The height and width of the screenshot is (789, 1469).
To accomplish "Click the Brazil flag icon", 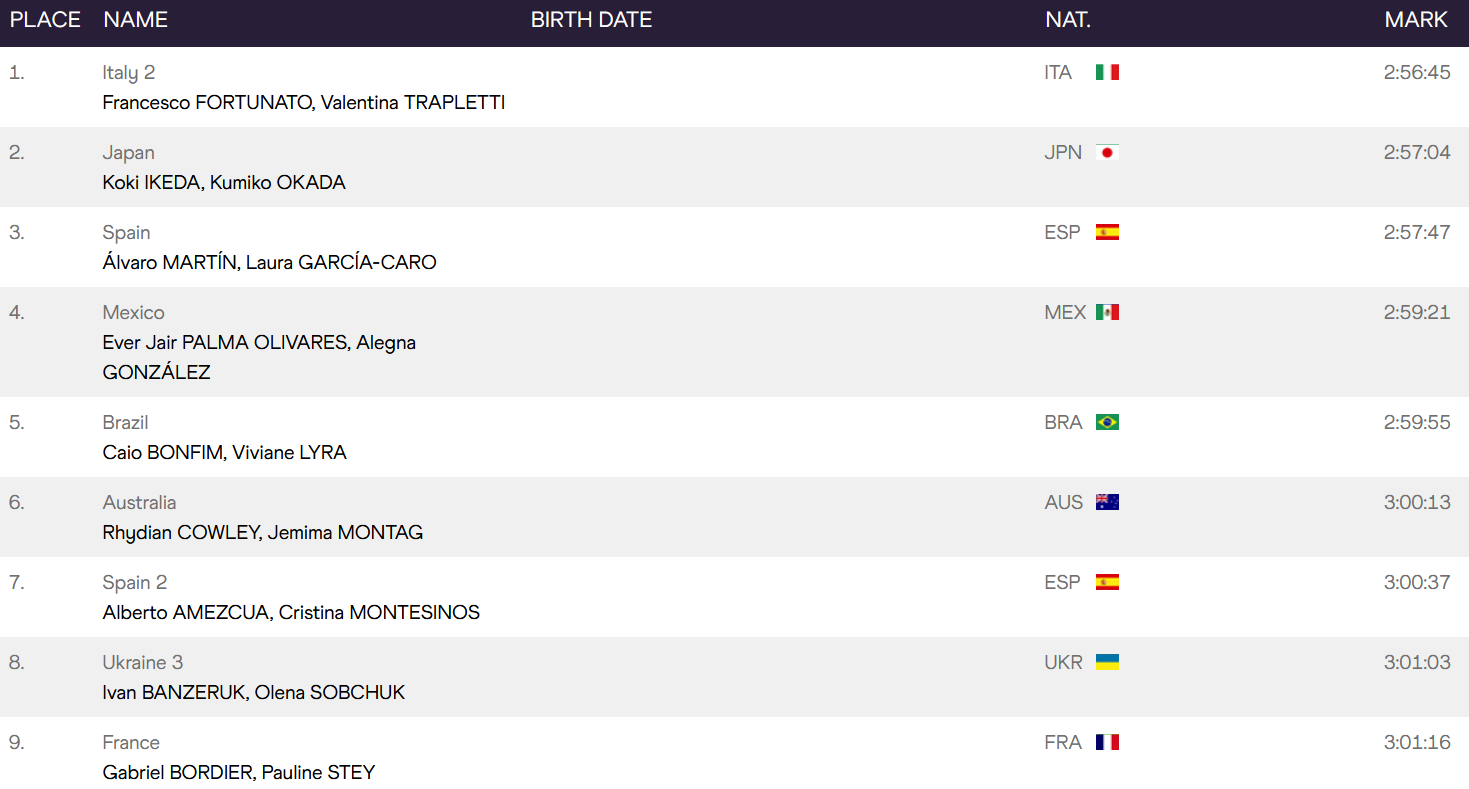I will tap(1107, 422).
